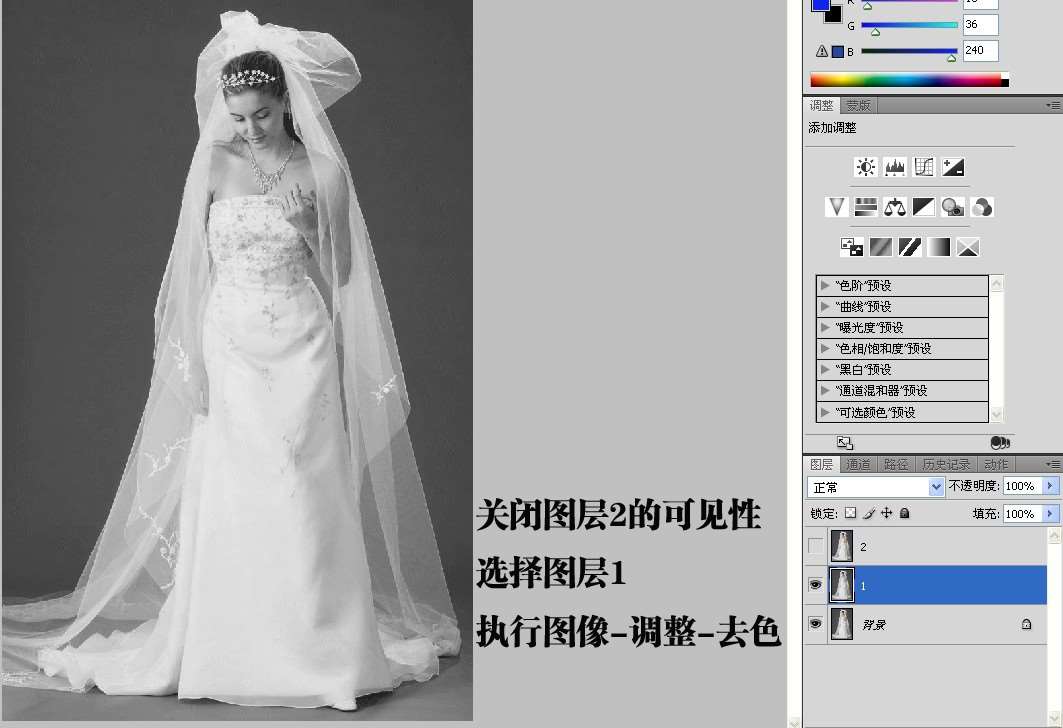Image resolution: width=1063 pixels, height=728 pixels.
Task: Click the Channel Mixer adjustment icon
Action: [x=982, y=207]
